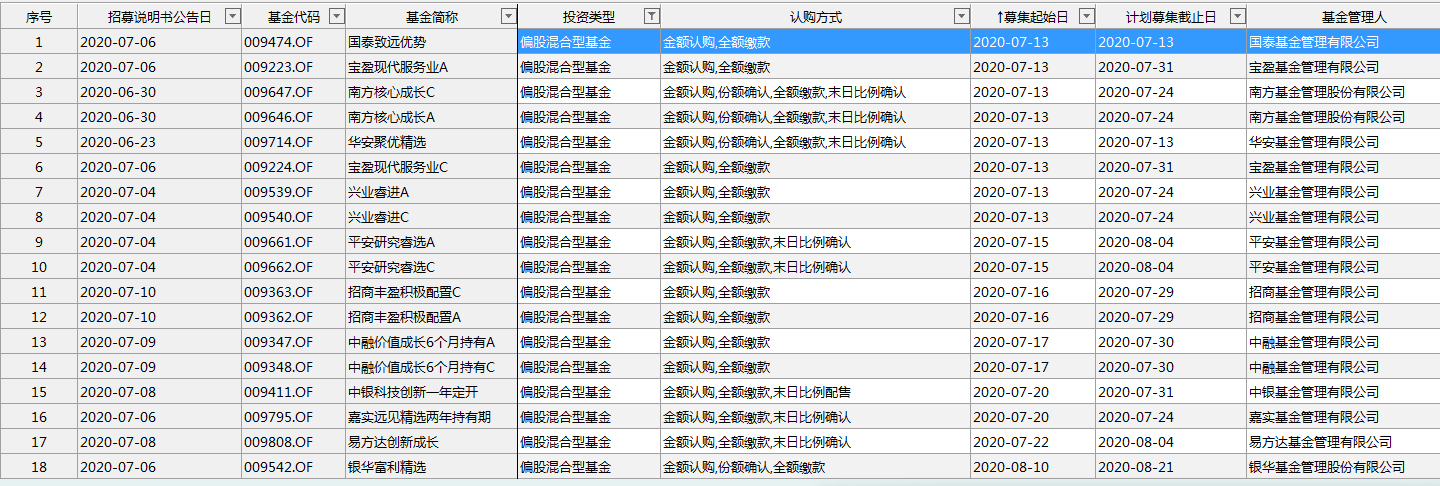Select row number 18

point(39,467)
